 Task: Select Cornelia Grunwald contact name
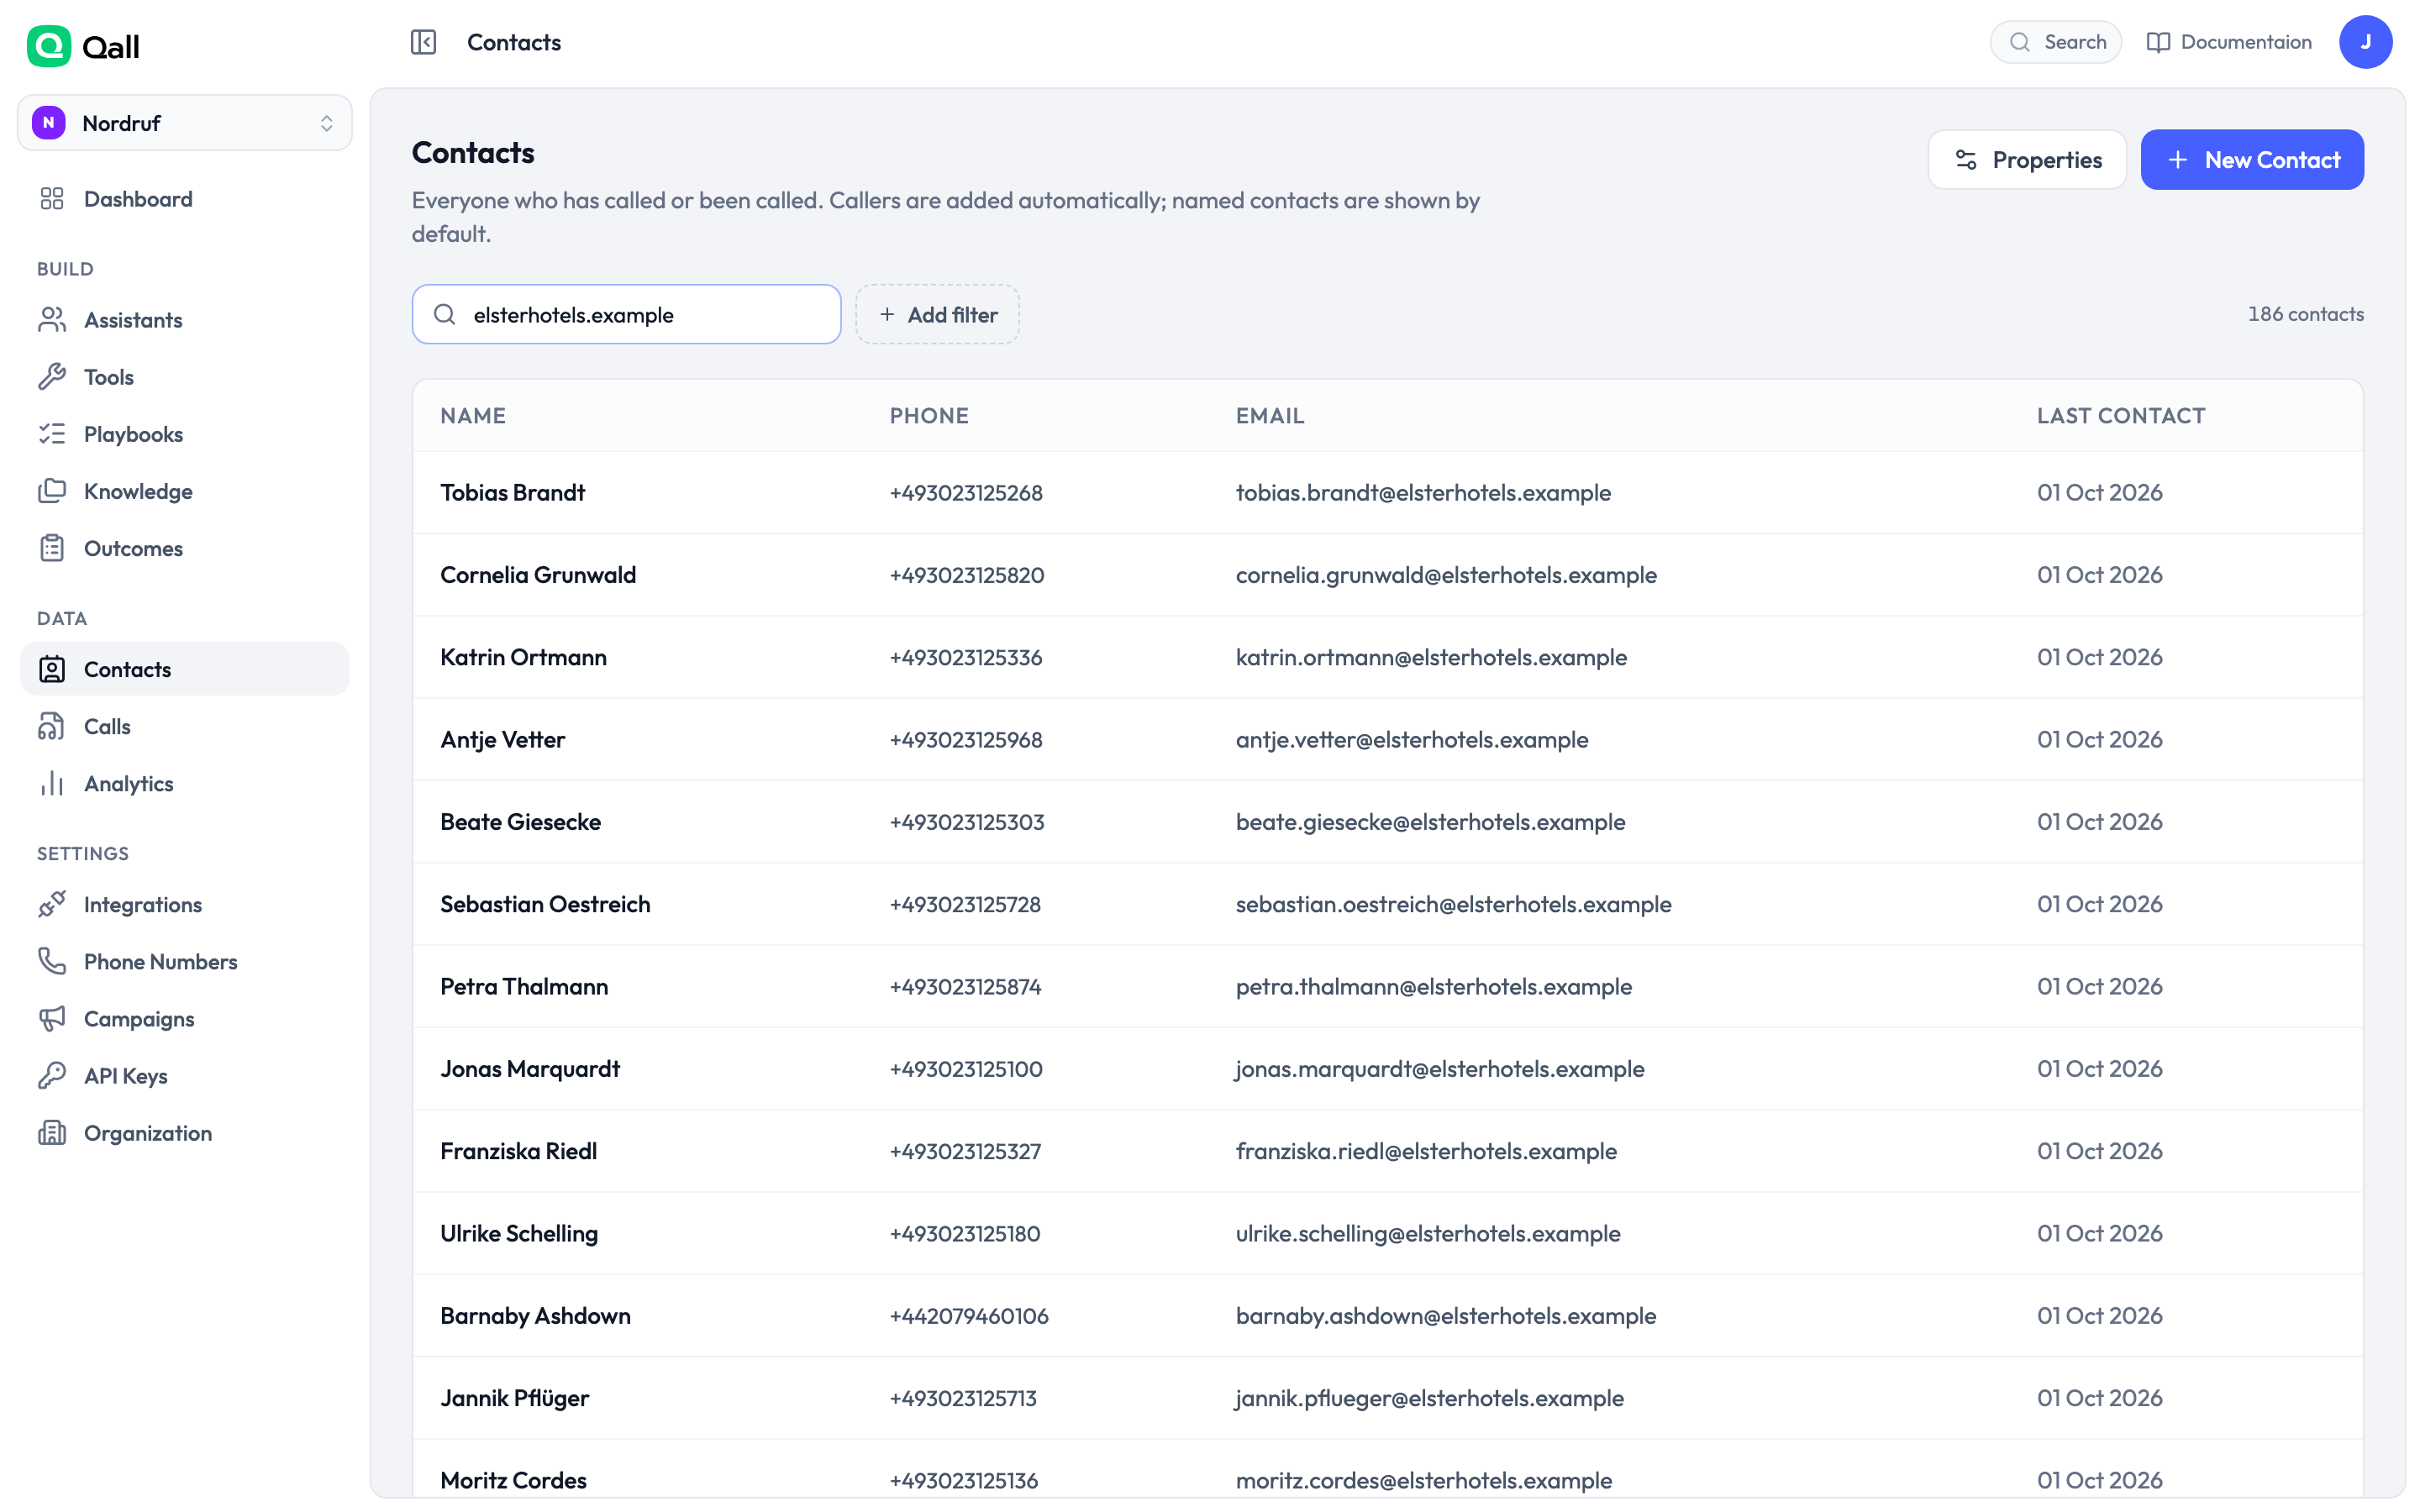pos(538,575)
